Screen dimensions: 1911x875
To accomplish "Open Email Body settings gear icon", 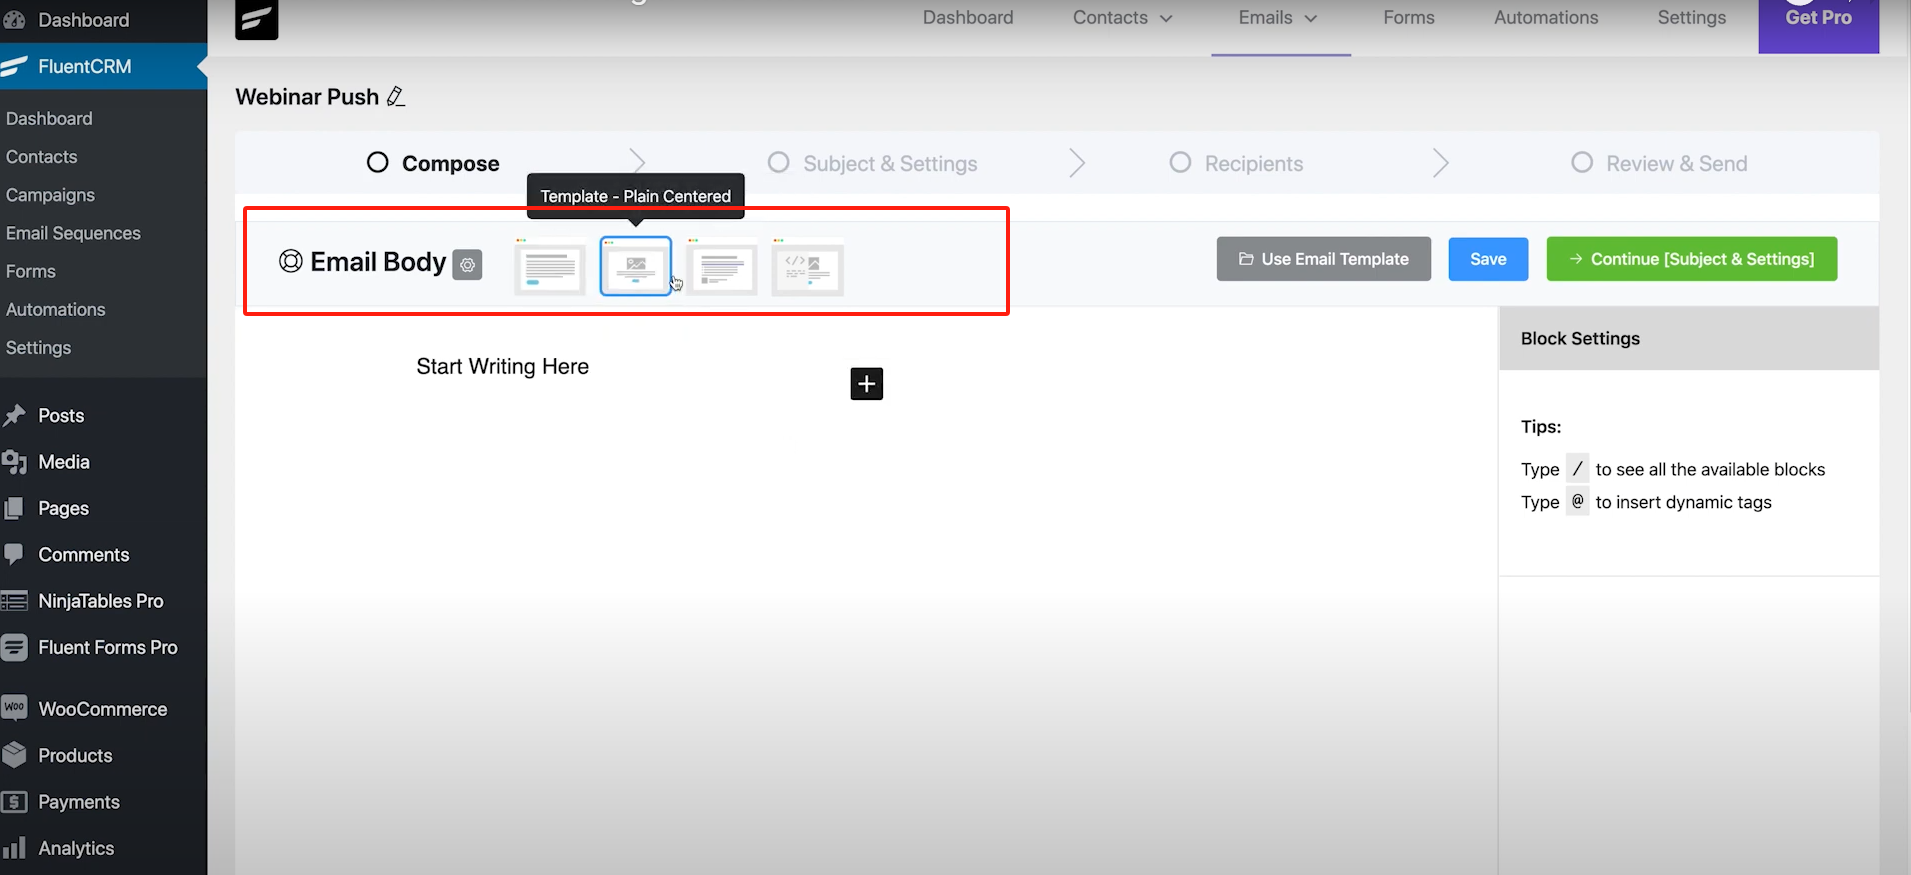I will tap(467, 264).
